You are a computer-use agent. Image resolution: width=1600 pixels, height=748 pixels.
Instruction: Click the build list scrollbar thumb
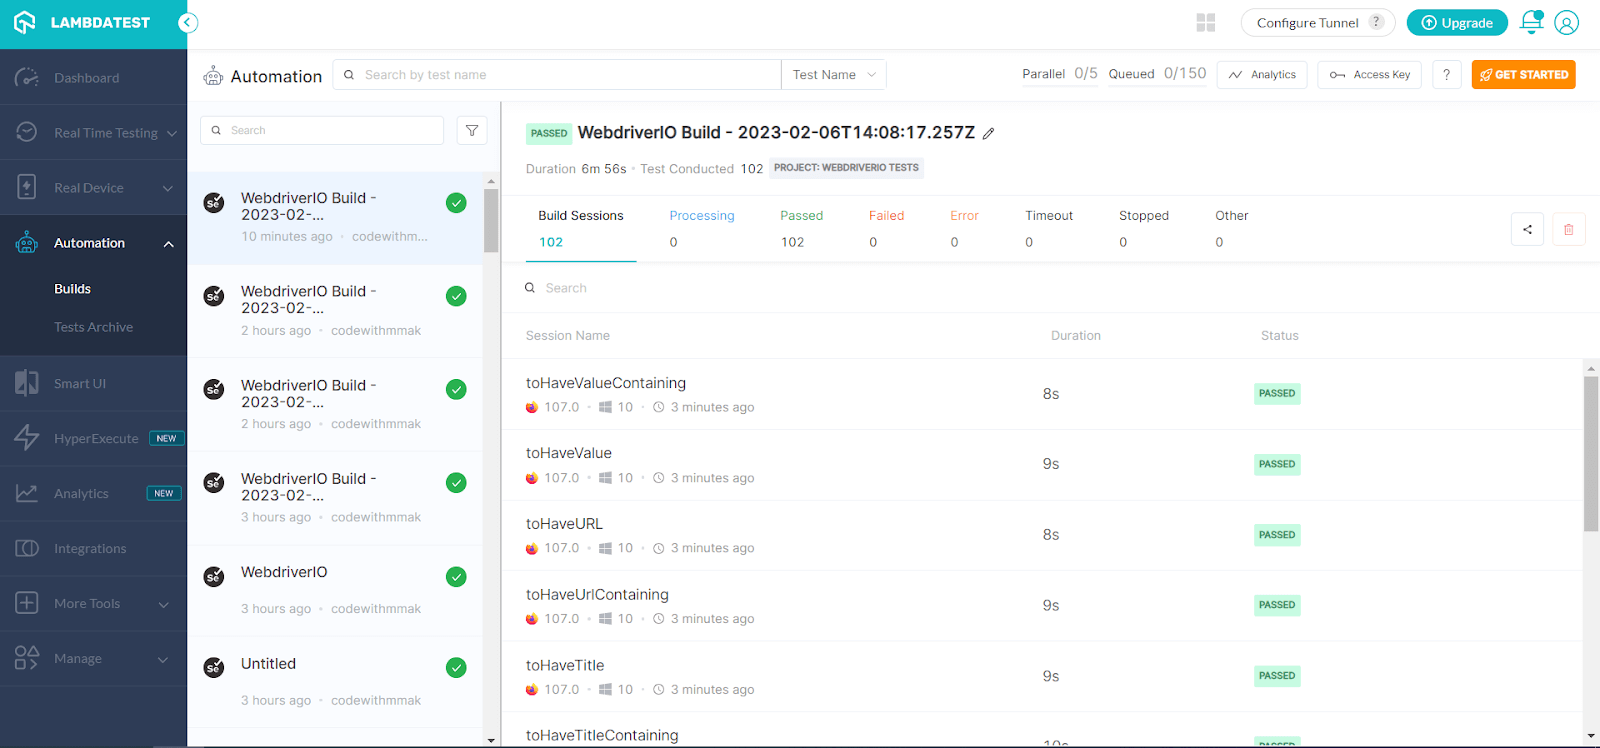491,220
